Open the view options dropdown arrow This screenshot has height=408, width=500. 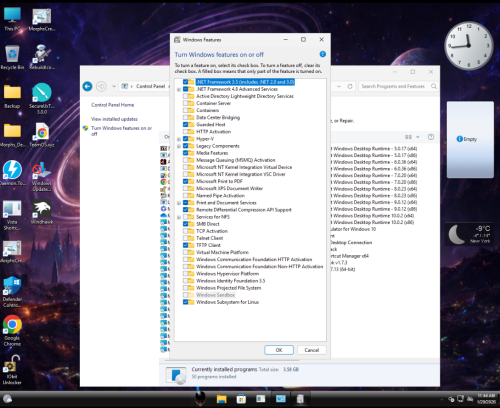pyautogui.click(x=418, y=137)
